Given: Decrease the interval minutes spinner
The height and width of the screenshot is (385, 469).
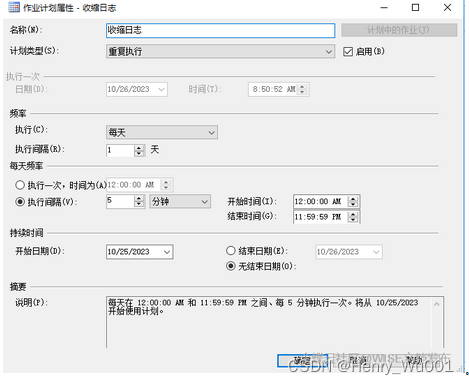Looking at the screenshot, I should pyautogui.click(x=139, y=204).
